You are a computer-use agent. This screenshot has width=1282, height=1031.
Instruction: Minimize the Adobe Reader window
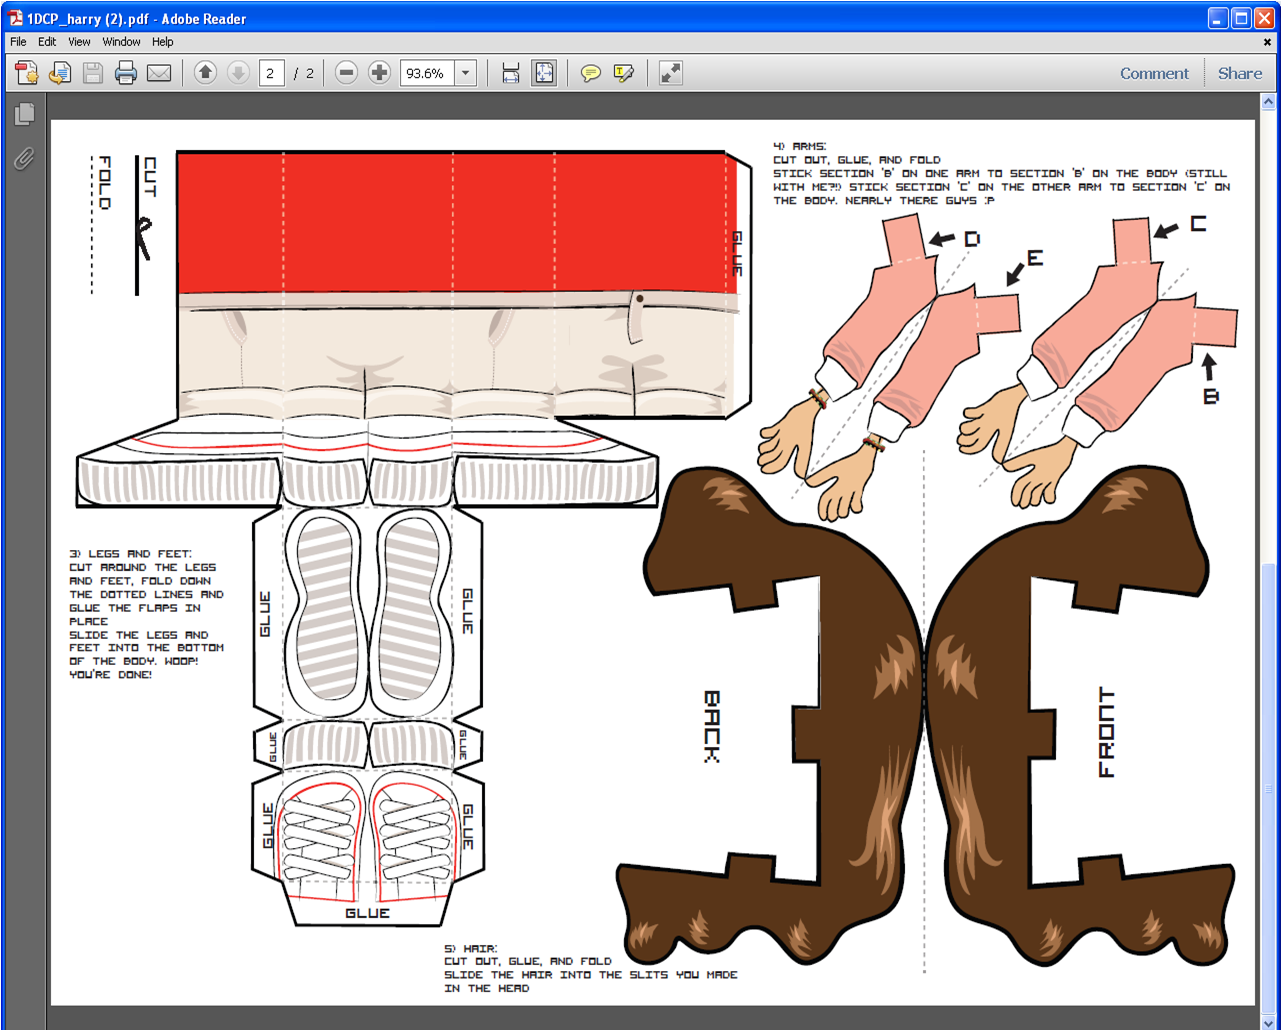[x=1217, y=18]
